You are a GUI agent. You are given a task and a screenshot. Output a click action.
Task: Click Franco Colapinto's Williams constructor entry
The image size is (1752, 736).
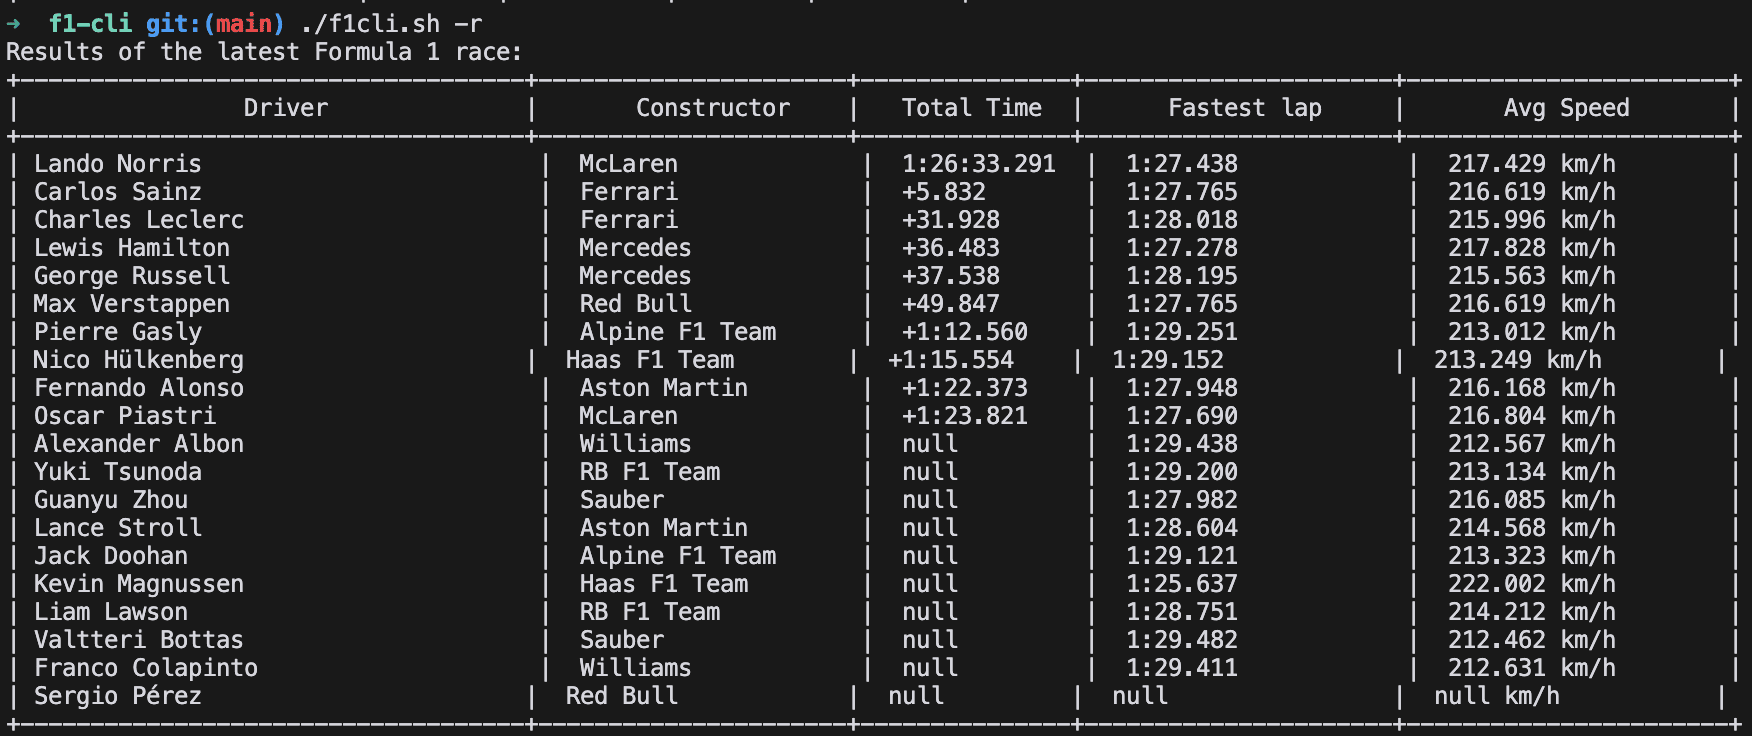pyautogui.click(x=636, y=668)
